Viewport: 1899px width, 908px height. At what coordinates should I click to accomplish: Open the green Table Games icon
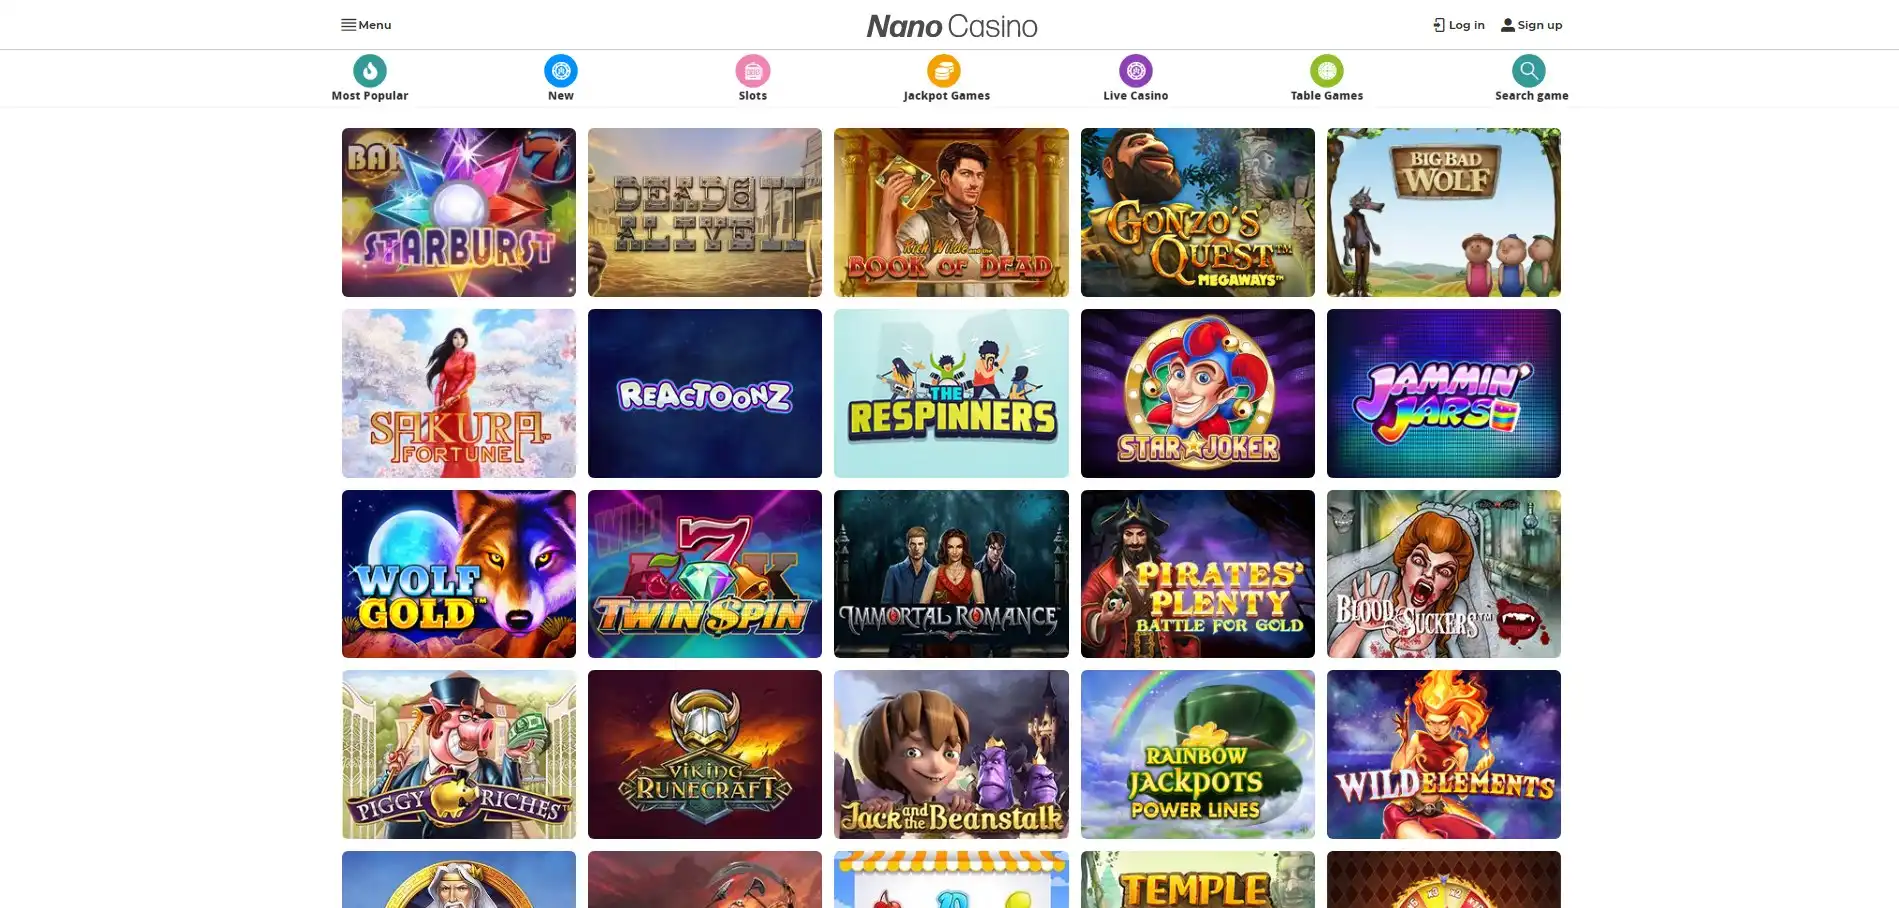[1327, 71]
